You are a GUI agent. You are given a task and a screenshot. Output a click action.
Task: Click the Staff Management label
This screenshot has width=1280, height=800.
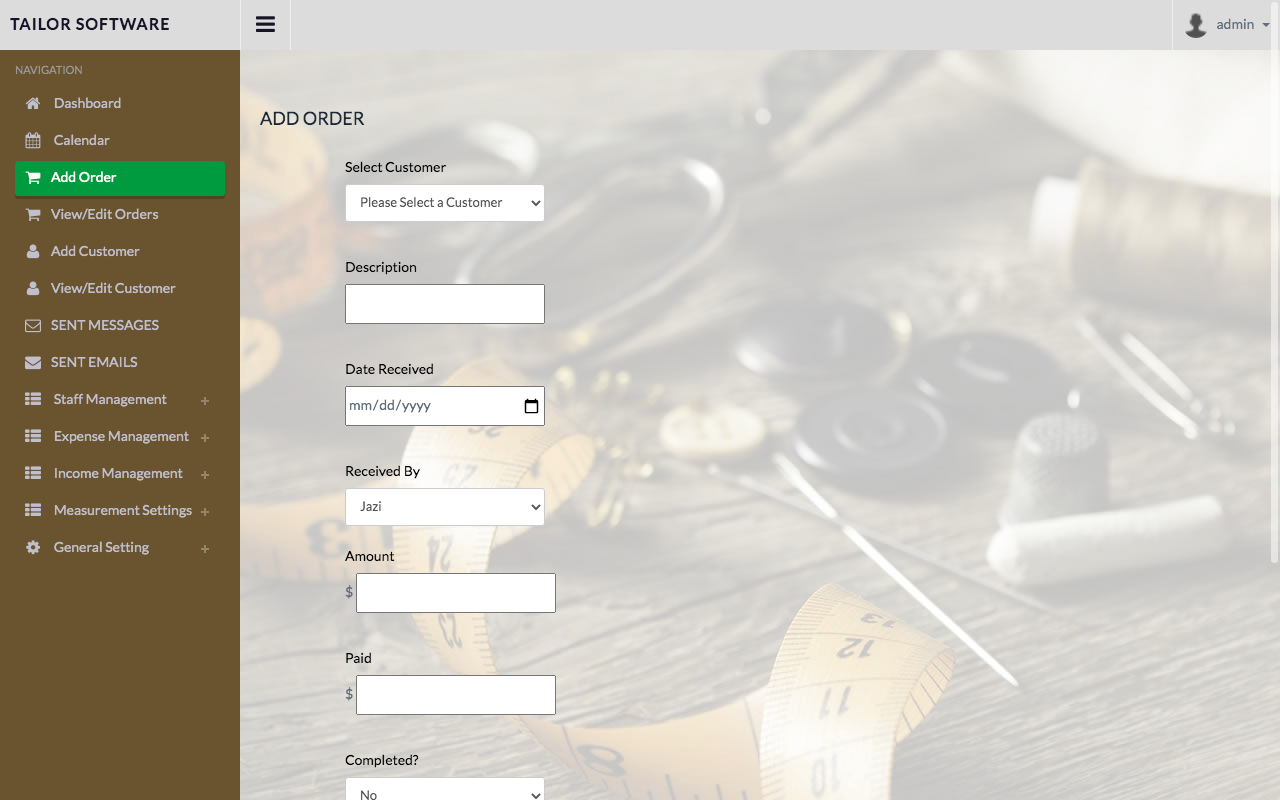110,399
